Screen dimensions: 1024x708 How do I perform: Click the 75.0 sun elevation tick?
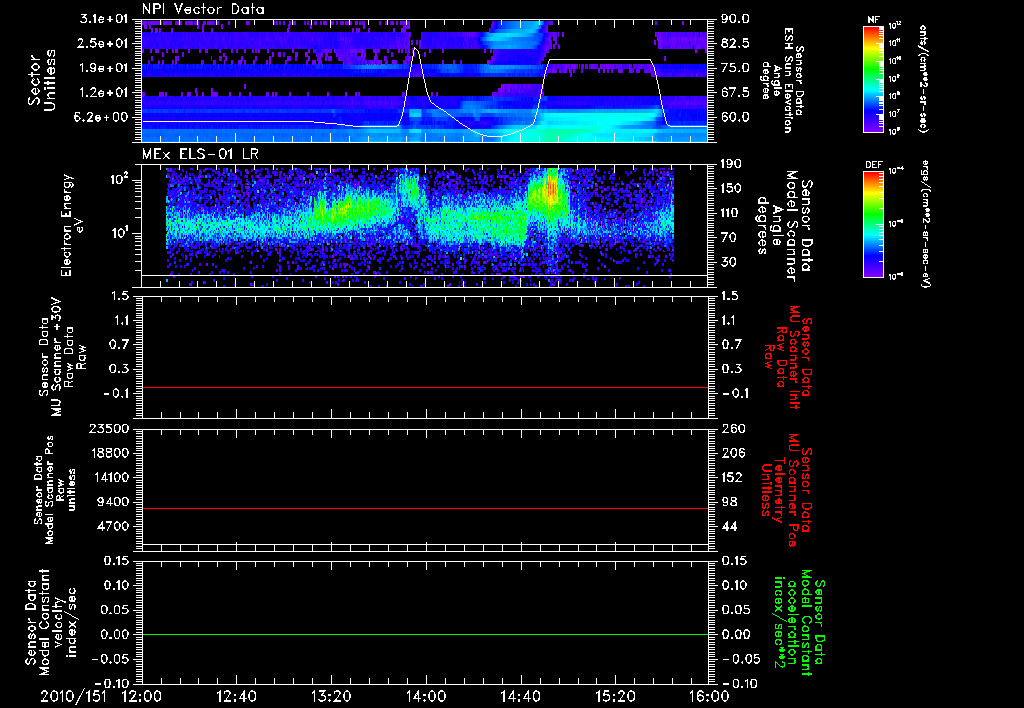(735, 68)
